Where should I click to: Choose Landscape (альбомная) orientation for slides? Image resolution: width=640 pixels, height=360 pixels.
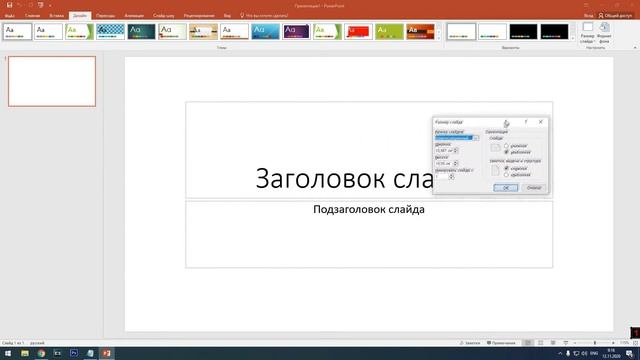click(x=506, y=152)
